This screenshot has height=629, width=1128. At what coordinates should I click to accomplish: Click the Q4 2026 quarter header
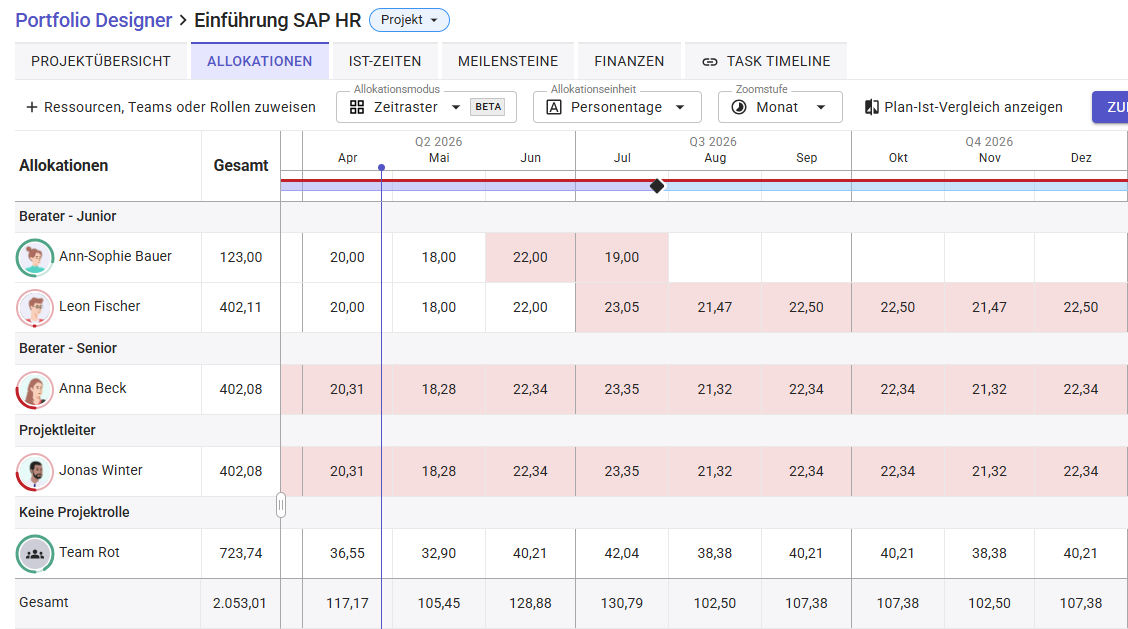coord(989,142)
